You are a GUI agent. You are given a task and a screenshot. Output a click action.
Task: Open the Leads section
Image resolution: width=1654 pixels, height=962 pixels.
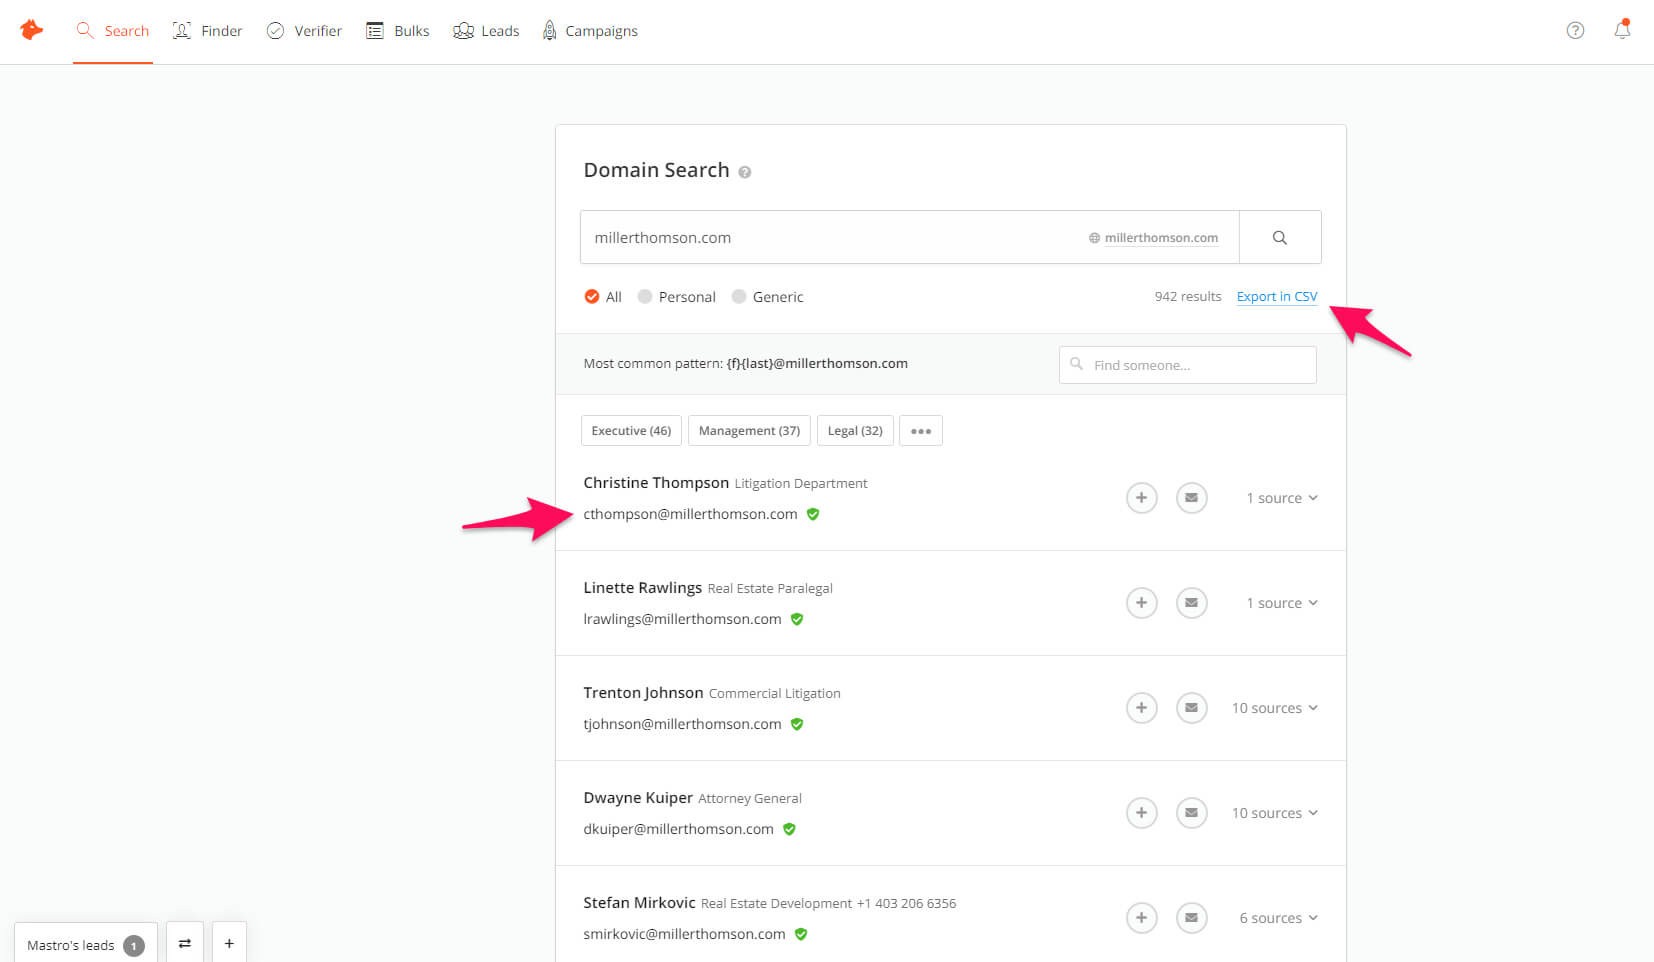(x=486, y=30)
